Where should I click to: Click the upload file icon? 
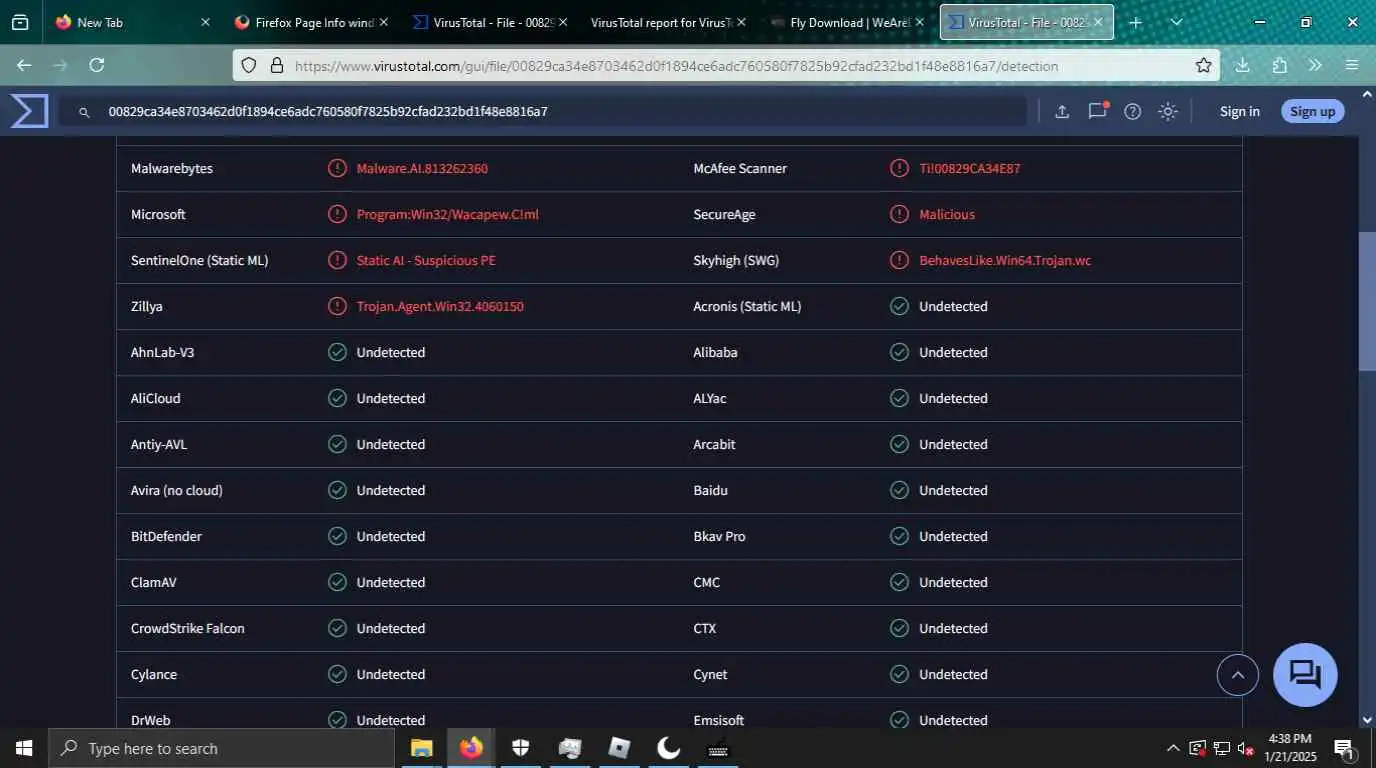(1062, 111)
